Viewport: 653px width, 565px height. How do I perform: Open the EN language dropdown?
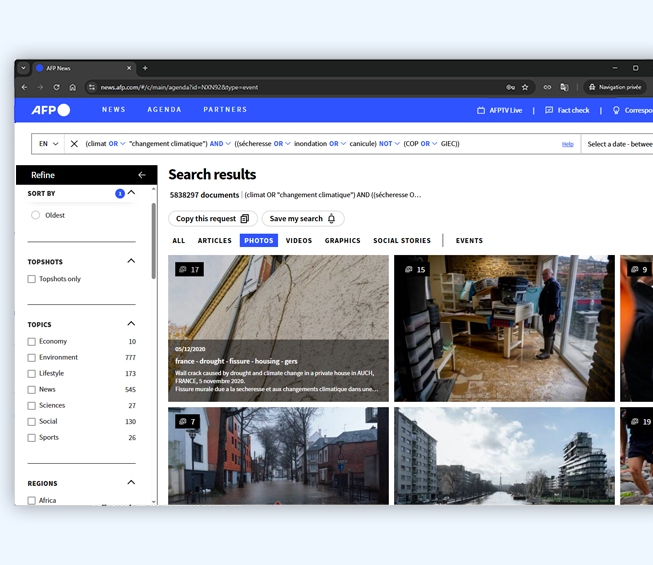48,144
